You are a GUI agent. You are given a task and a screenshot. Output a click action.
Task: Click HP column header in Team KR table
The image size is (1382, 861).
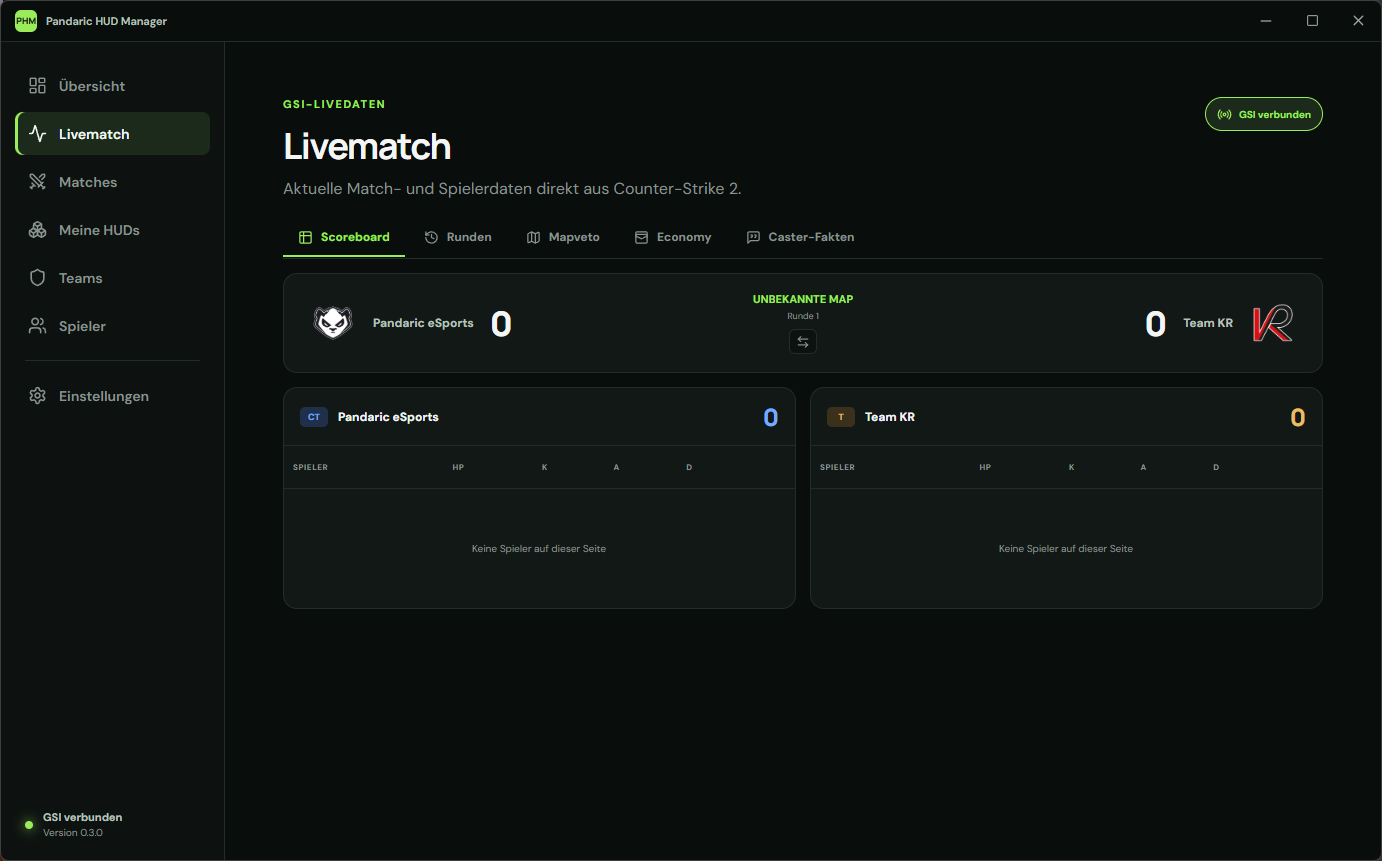pyautogui.click(x=985, y=467)
